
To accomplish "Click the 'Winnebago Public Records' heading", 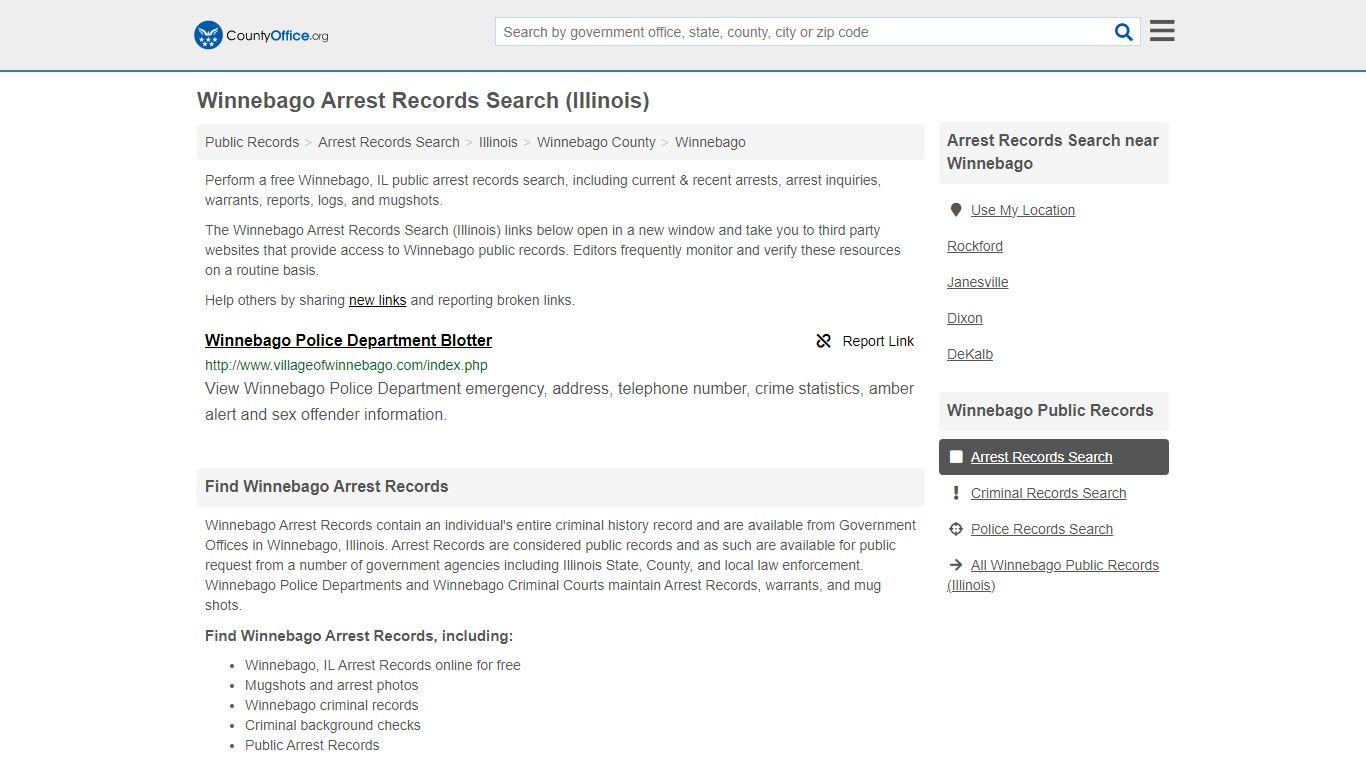I will 1050,410.
